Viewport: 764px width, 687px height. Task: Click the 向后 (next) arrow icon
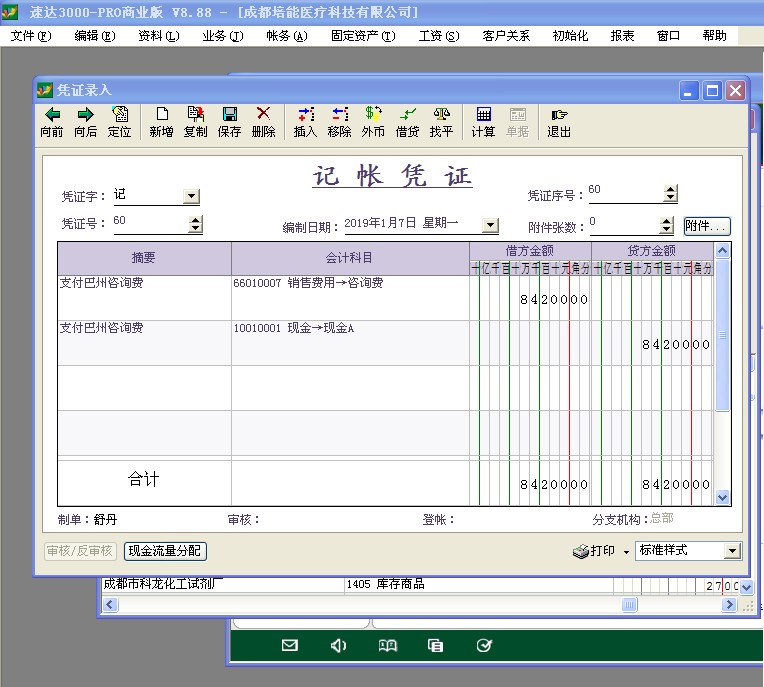[85, 115]
